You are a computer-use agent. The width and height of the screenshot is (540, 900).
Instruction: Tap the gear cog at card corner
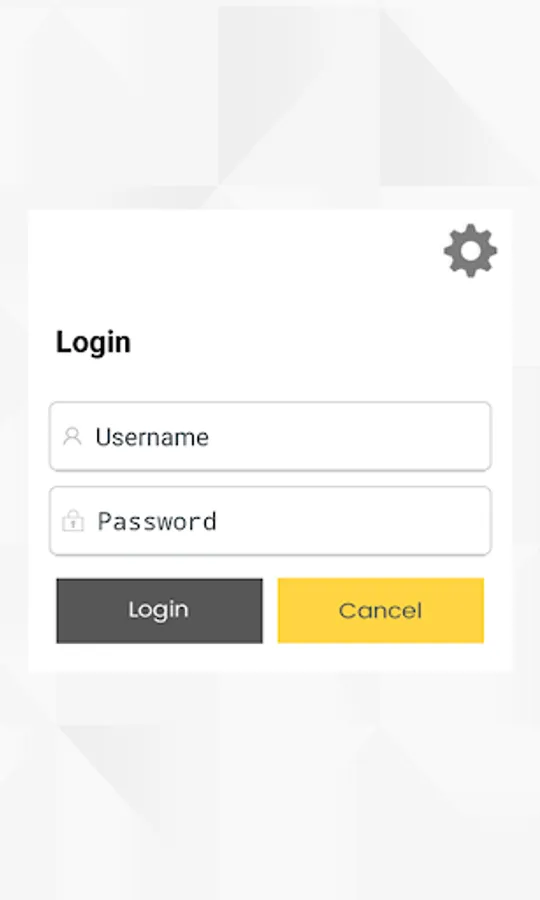[x=470, y=250]
